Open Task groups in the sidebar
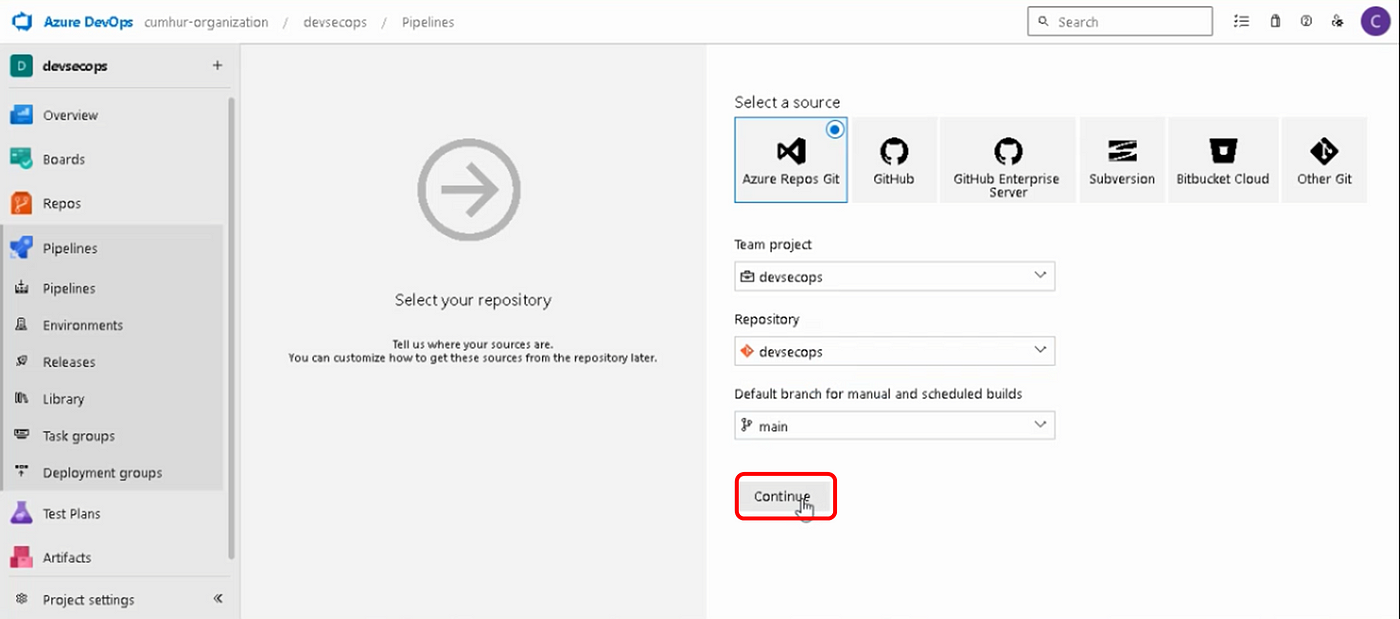 [79, 436]
